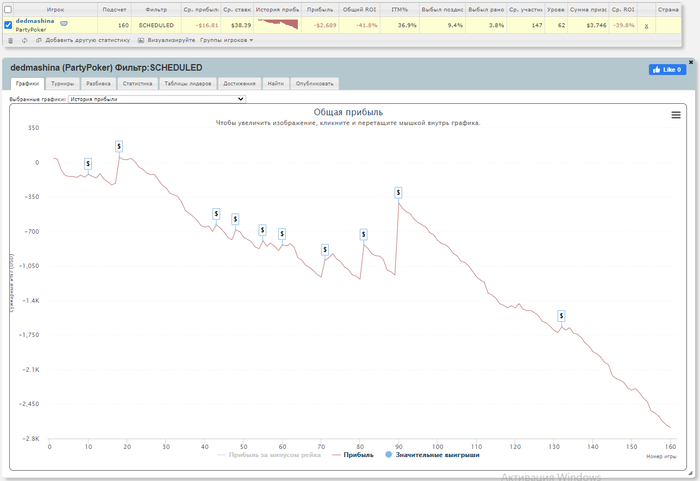
Task: Click the -$16.81 average profit value
Action: (x=207, y=25)
